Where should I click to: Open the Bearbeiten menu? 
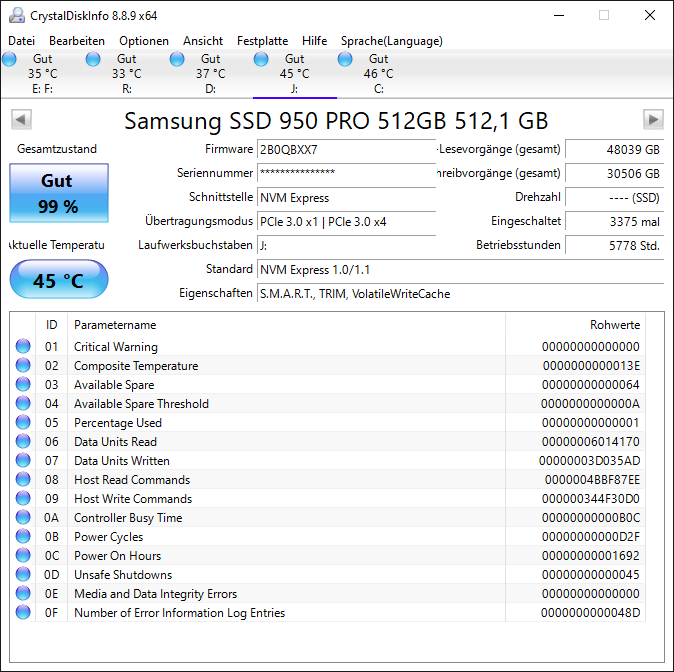click(x=77, y=41)
